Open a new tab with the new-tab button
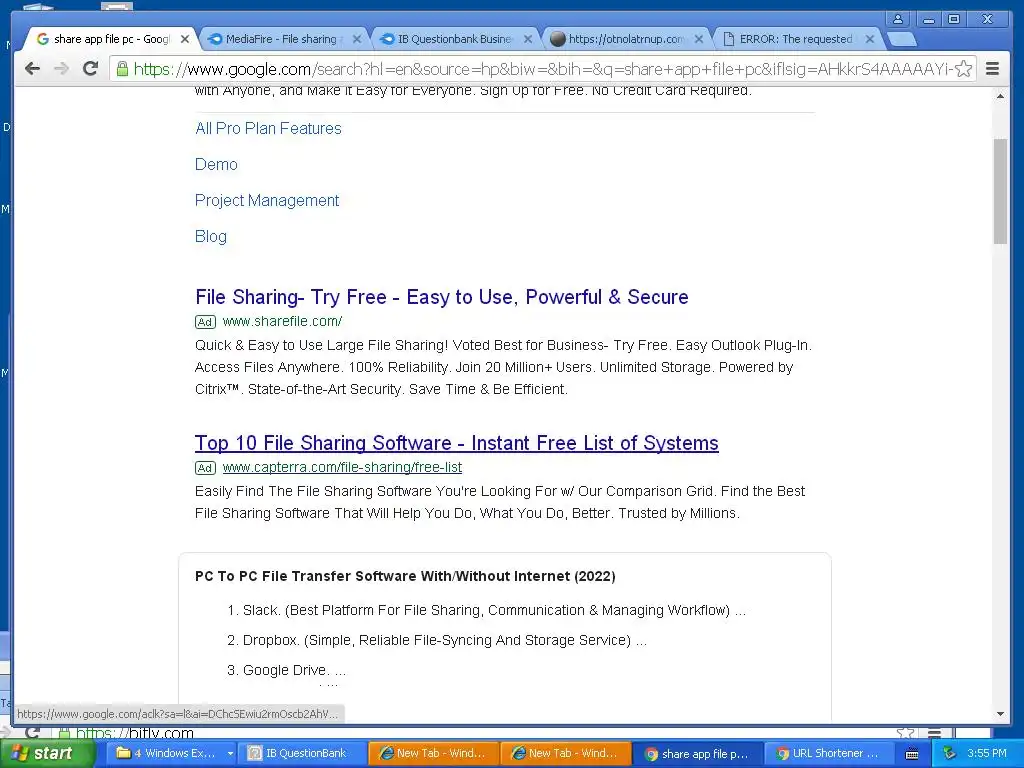 (x=902, y=39)
